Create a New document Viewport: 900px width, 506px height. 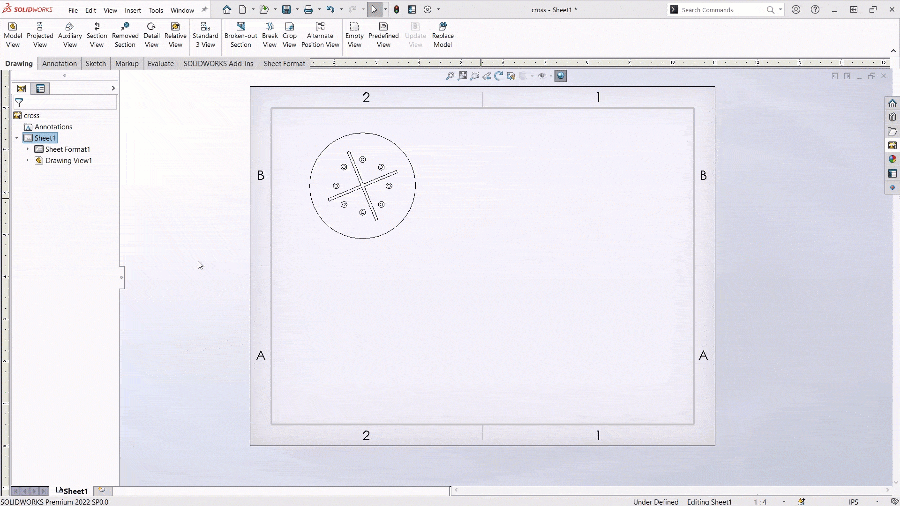point(242,10)
